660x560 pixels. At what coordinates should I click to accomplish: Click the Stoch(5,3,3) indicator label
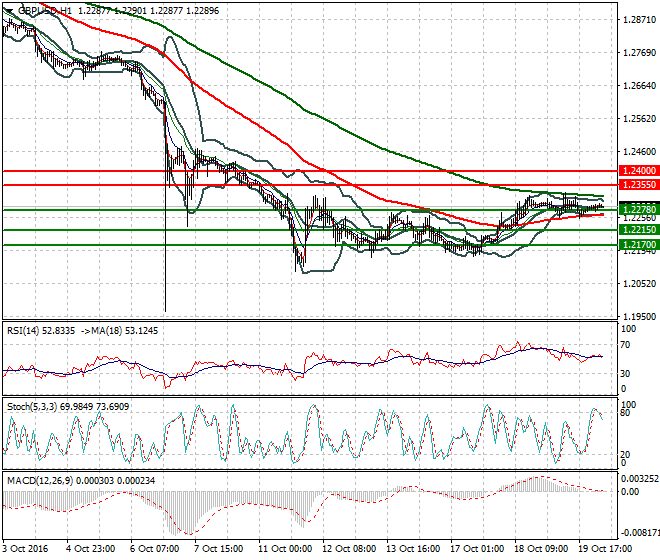(x=32, y=407)
